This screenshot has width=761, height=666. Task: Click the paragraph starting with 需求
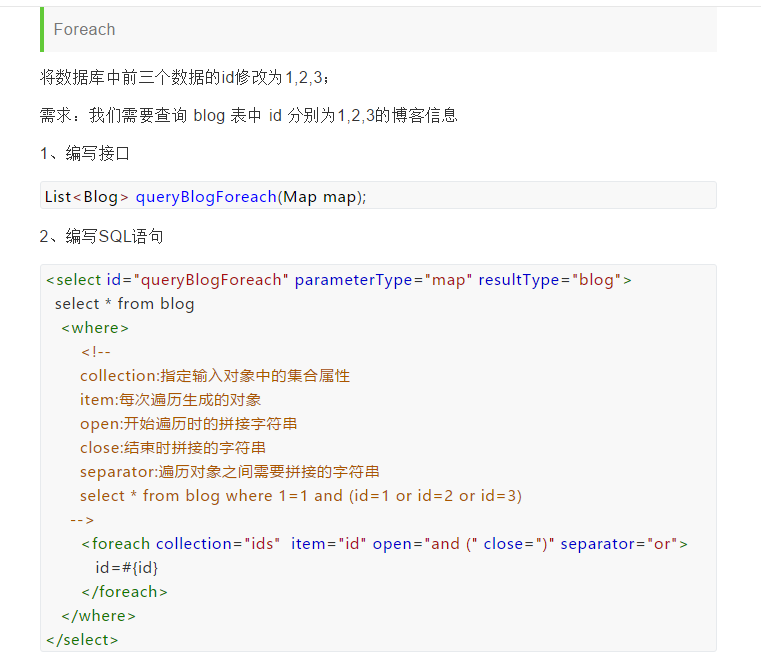pos(248,116)
